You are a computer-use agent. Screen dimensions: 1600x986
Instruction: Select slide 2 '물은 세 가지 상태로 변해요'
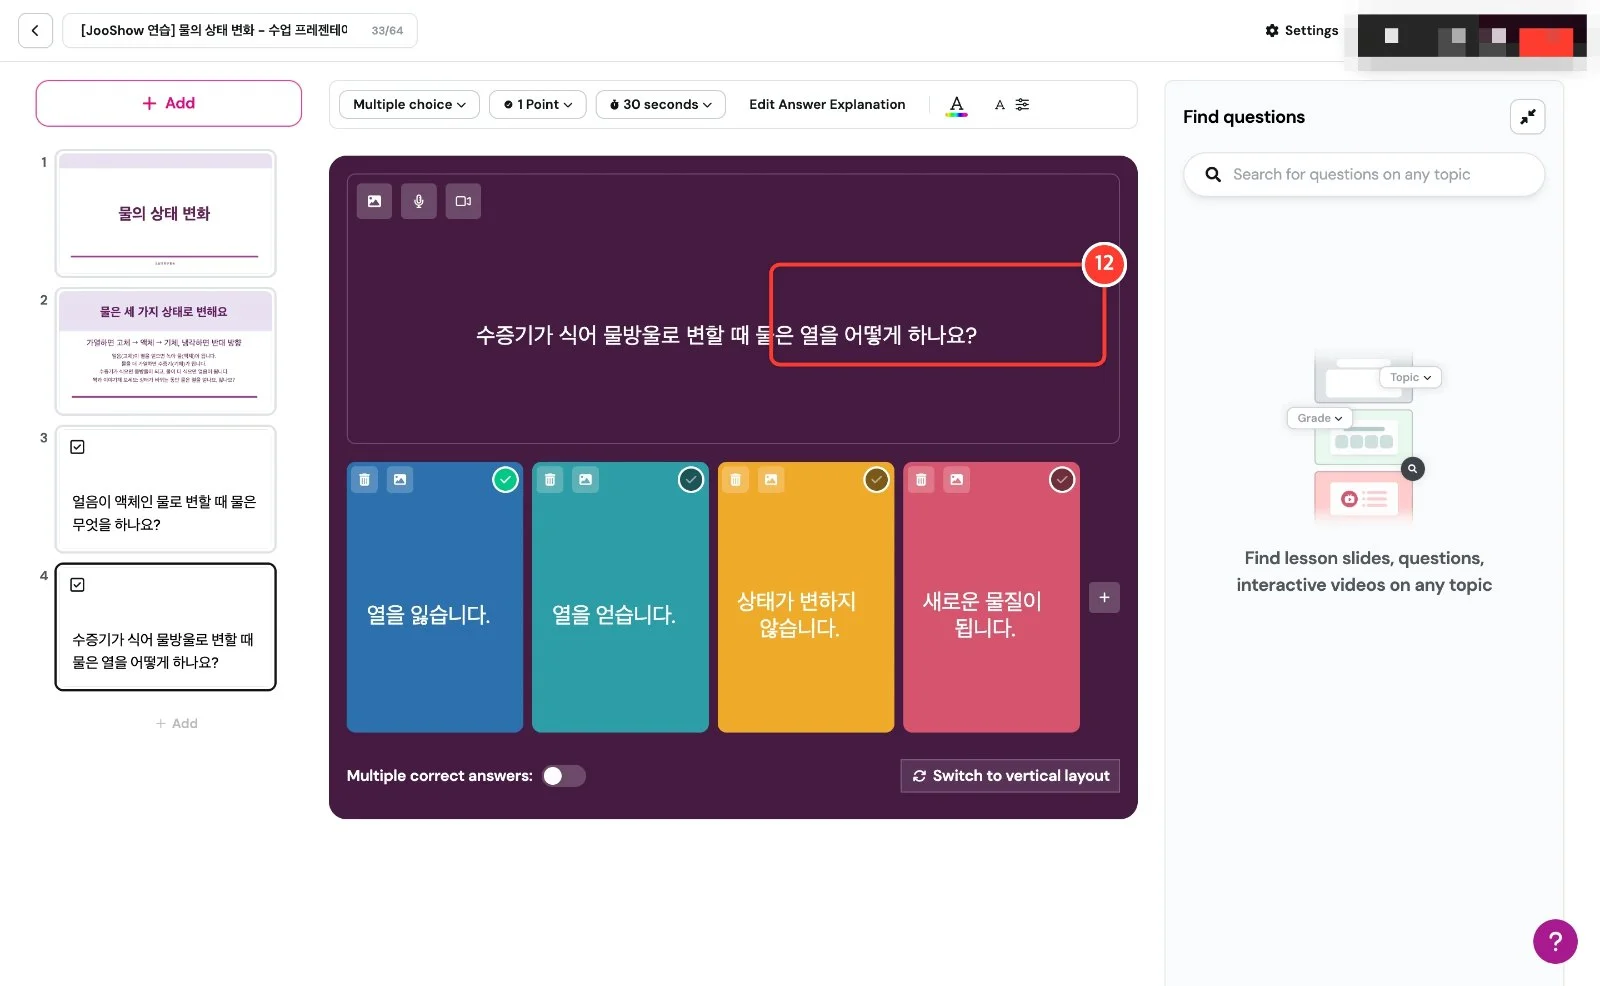[166, 351]
